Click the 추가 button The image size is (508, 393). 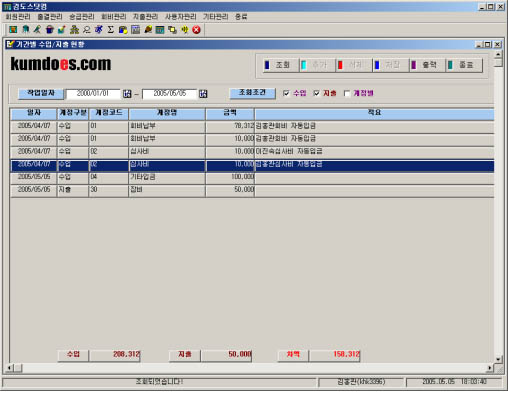(x=317, y=65)
